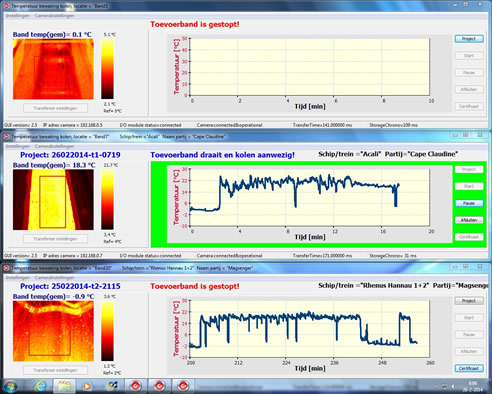This screenshot has width=492, height=394.
Task: Click the Afsluiten button in Band7 window
Action: pyautogui.click(x=469, y=220)
